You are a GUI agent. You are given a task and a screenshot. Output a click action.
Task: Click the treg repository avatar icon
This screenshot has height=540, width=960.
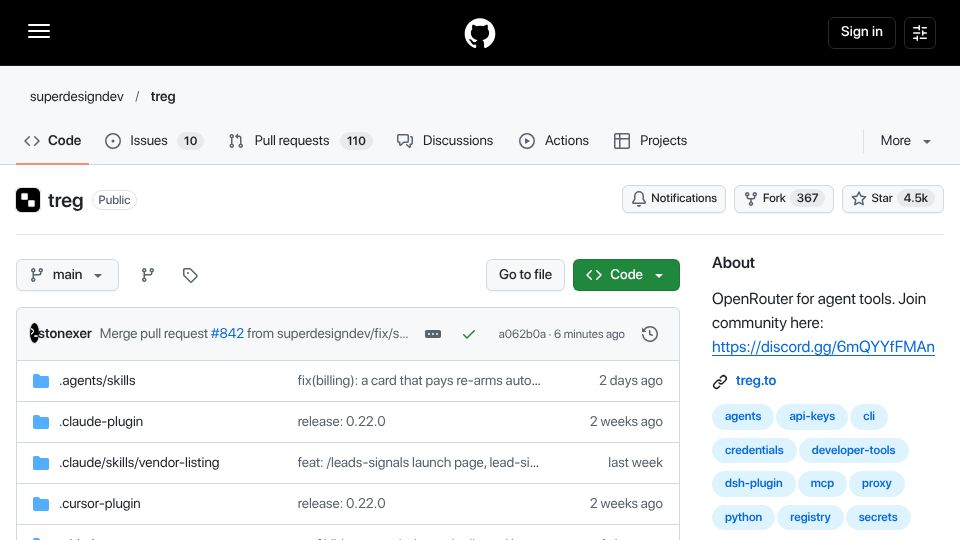pyautogui.click(x=28, y=200)
